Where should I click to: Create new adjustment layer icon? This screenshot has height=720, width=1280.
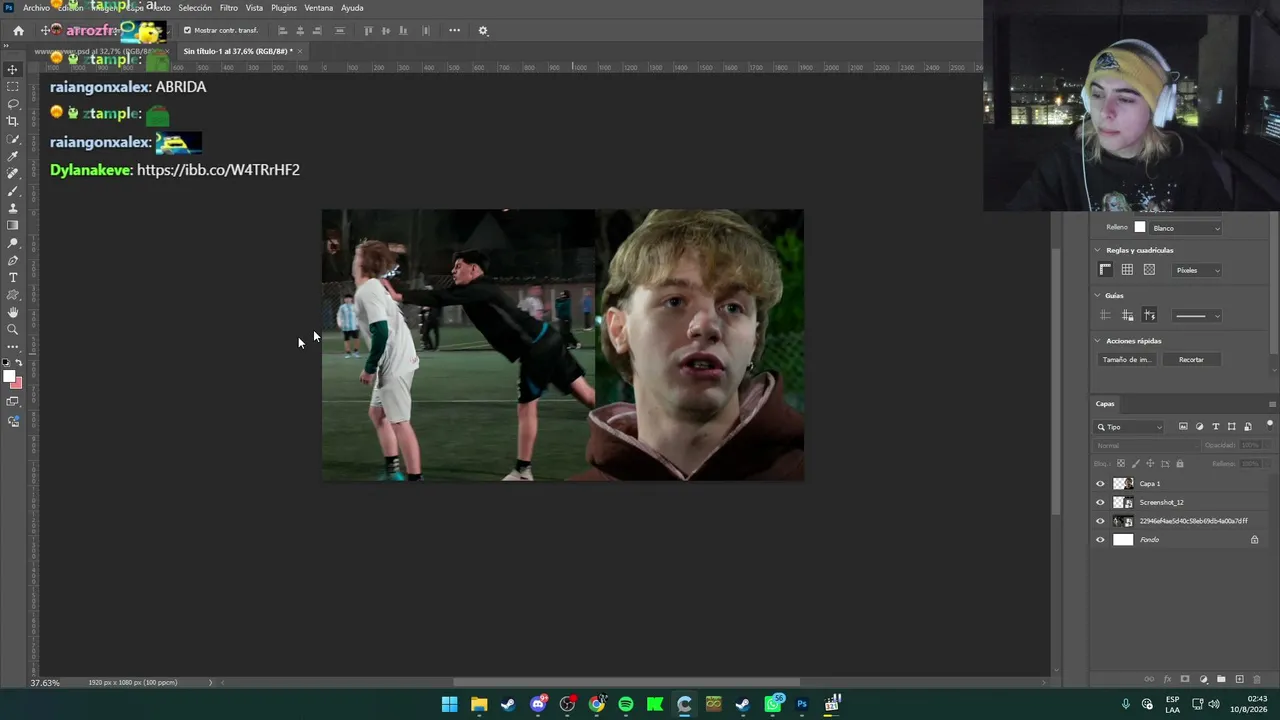1203,679
